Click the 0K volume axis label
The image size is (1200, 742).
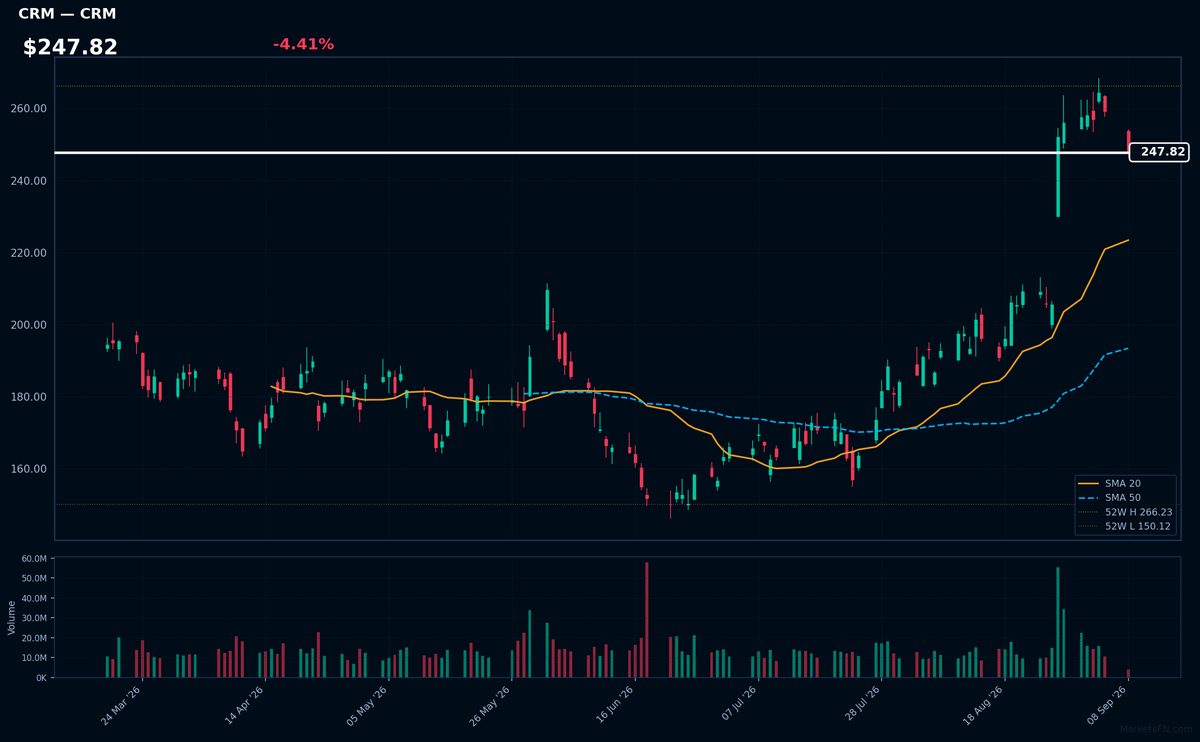(x=41, y=678)
